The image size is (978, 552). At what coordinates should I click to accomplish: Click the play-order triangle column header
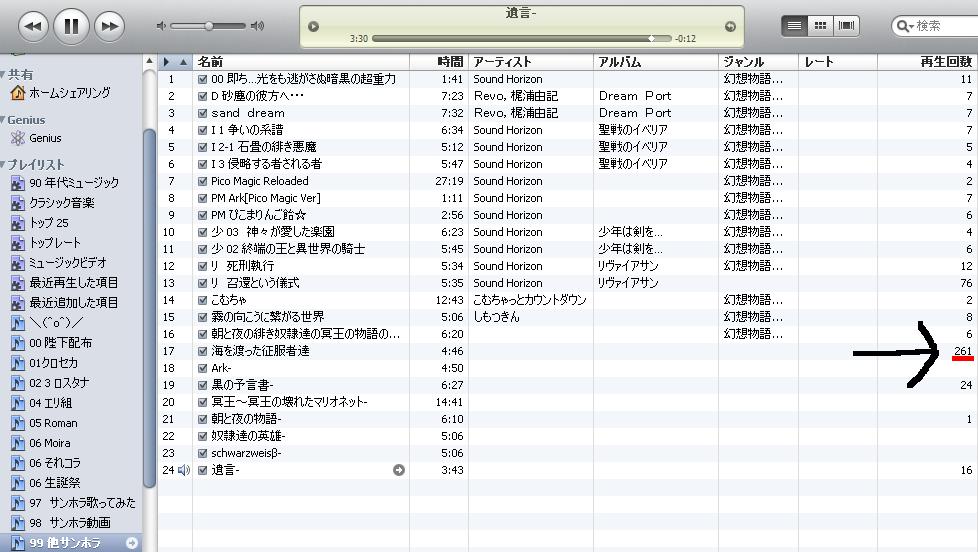[x=166, y=62]
